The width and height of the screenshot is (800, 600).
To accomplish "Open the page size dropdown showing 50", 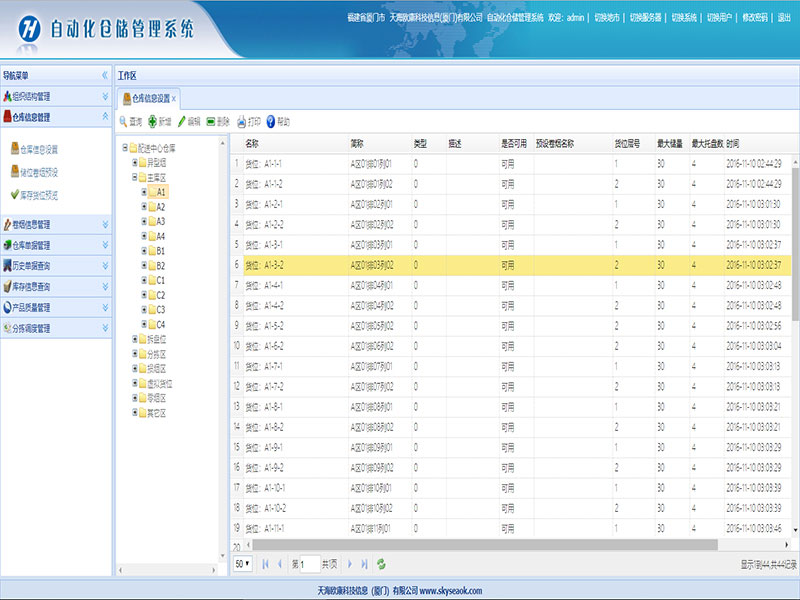I will (x=242, y=564).
